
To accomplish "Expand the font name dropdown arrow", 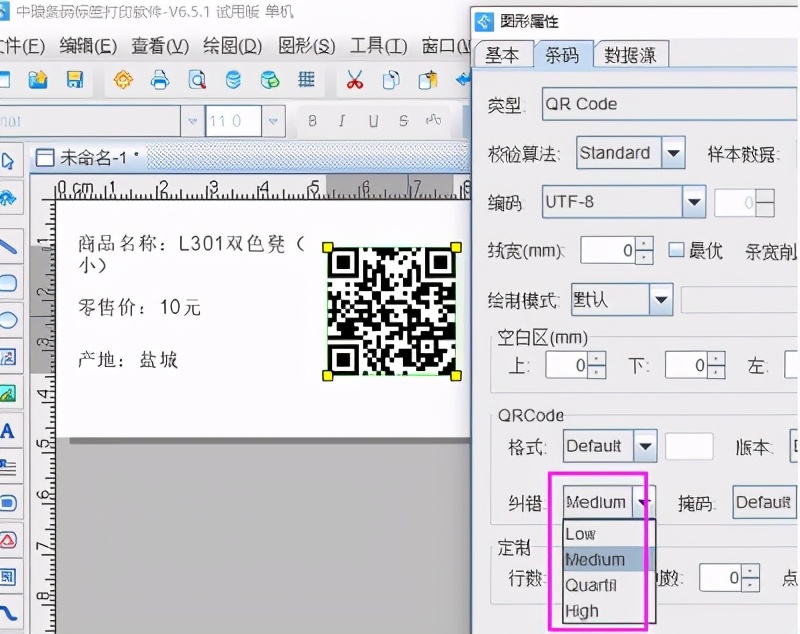I will coord(192,121).
